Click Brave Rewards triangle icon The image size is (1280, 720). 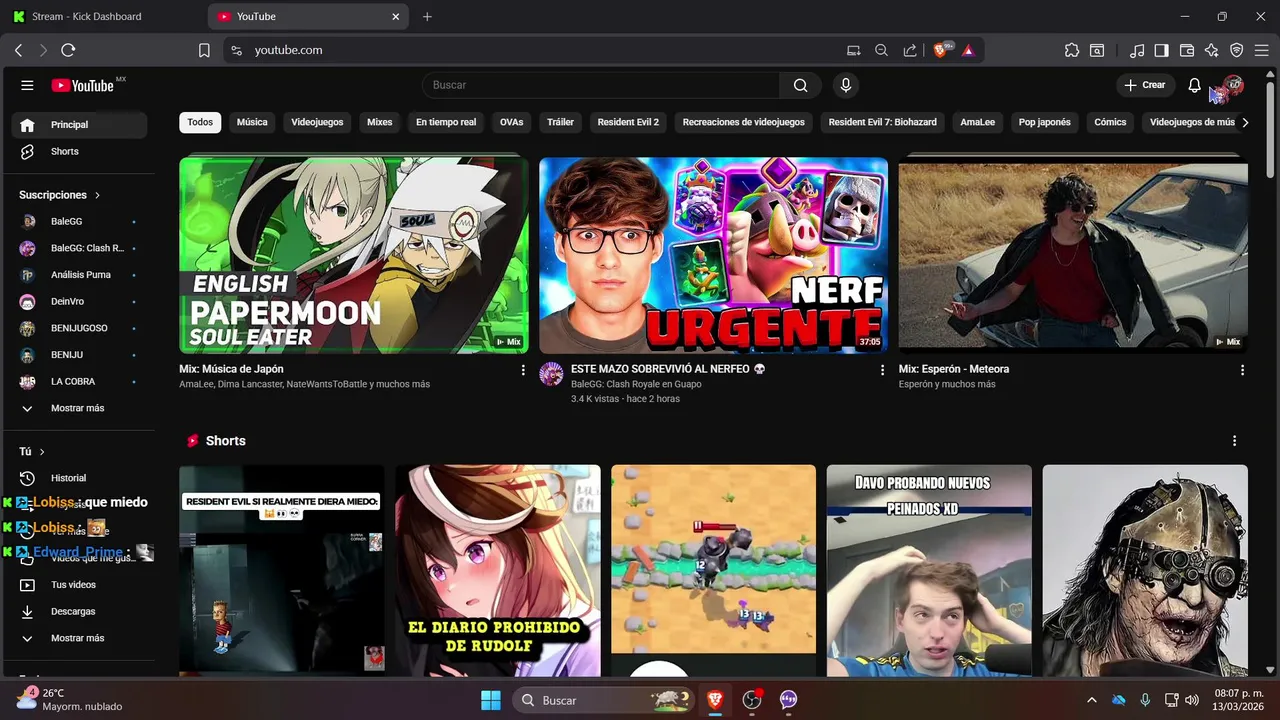click(968, 50)
